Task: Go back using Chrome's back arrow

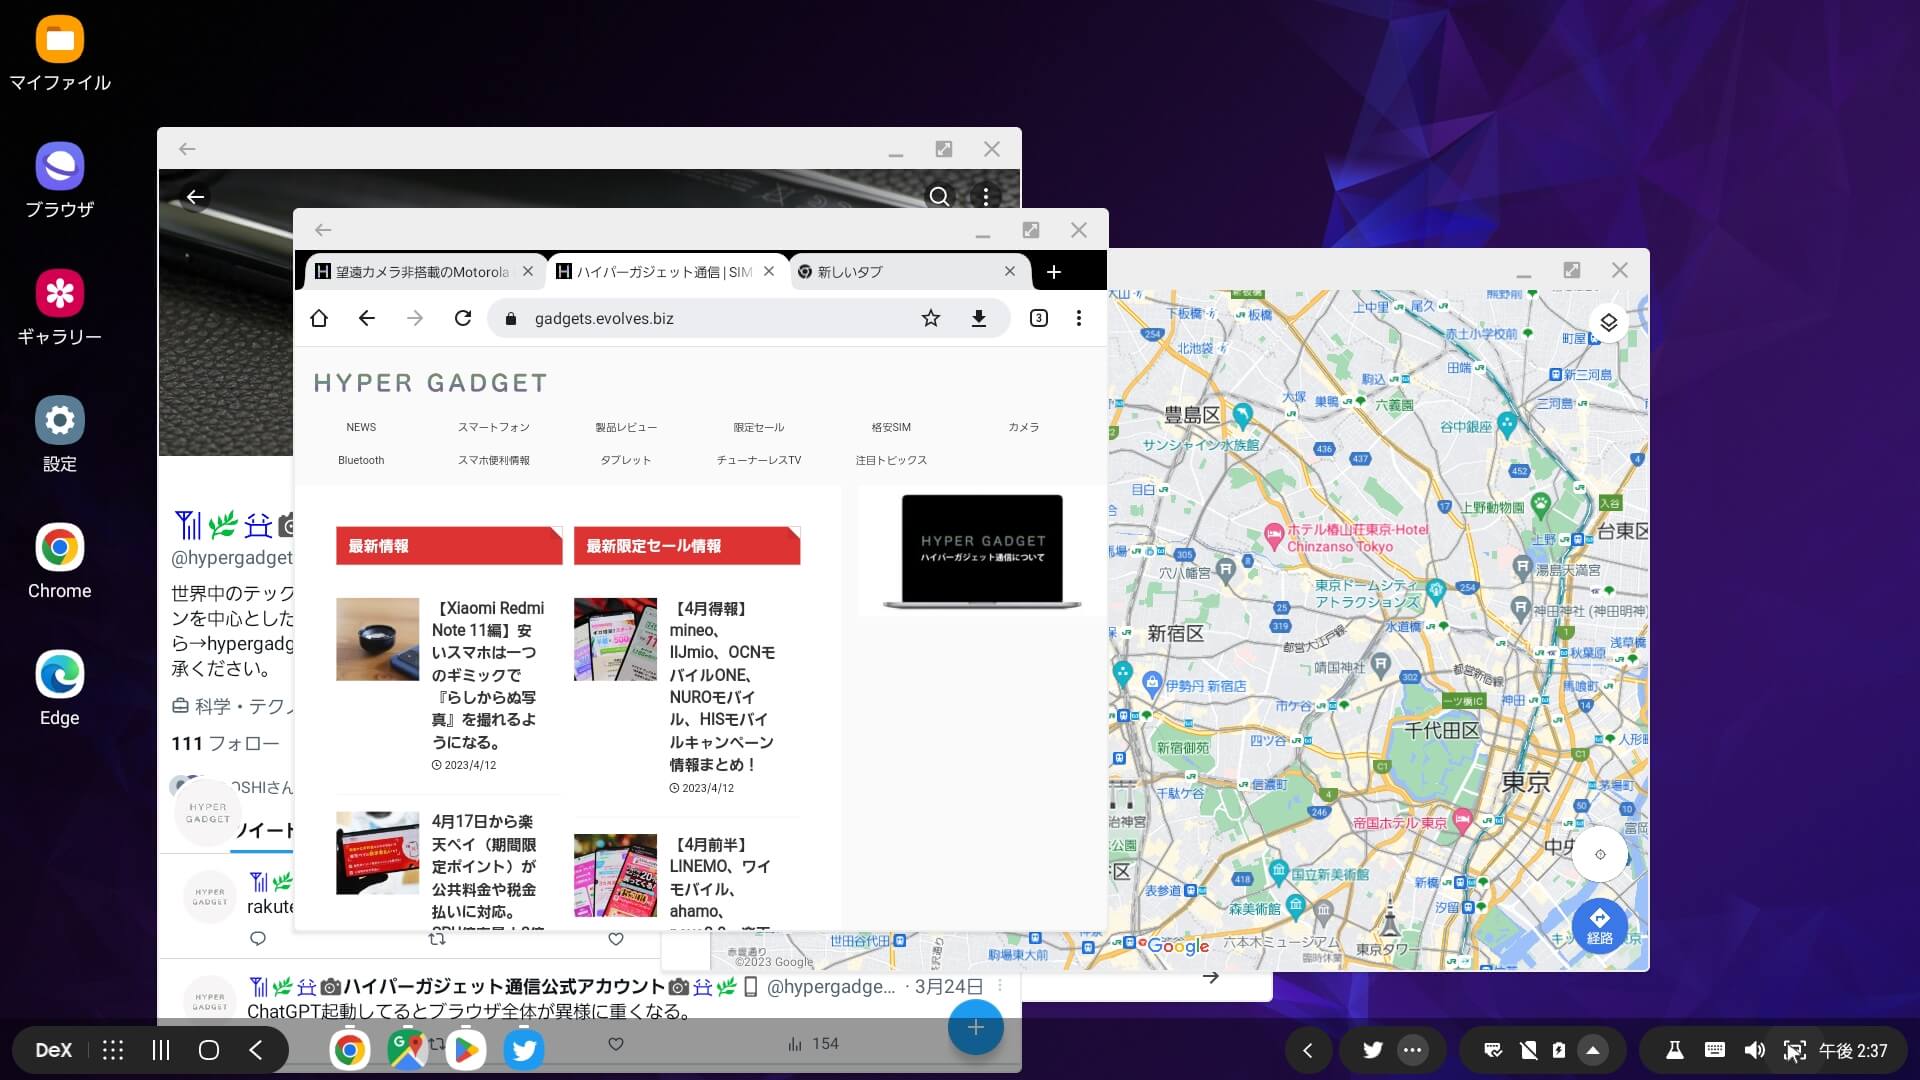Action: [x=367, y=318]
